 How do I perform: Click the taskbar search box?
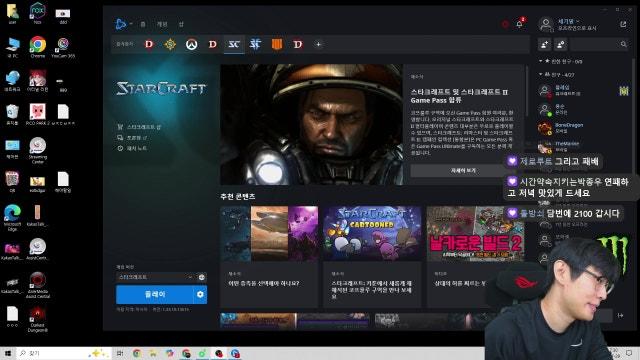(x=63, y=353)
